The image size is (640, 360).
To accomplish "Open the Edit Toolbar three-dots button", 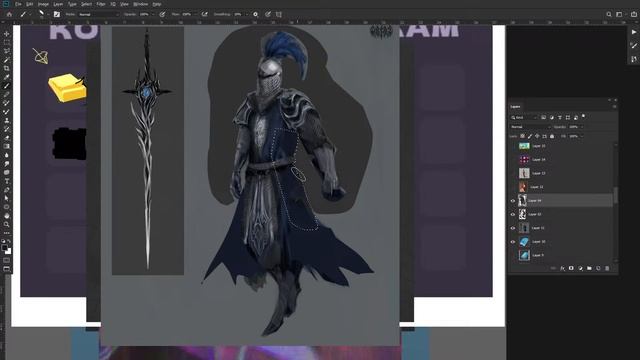I will (7, 233).
